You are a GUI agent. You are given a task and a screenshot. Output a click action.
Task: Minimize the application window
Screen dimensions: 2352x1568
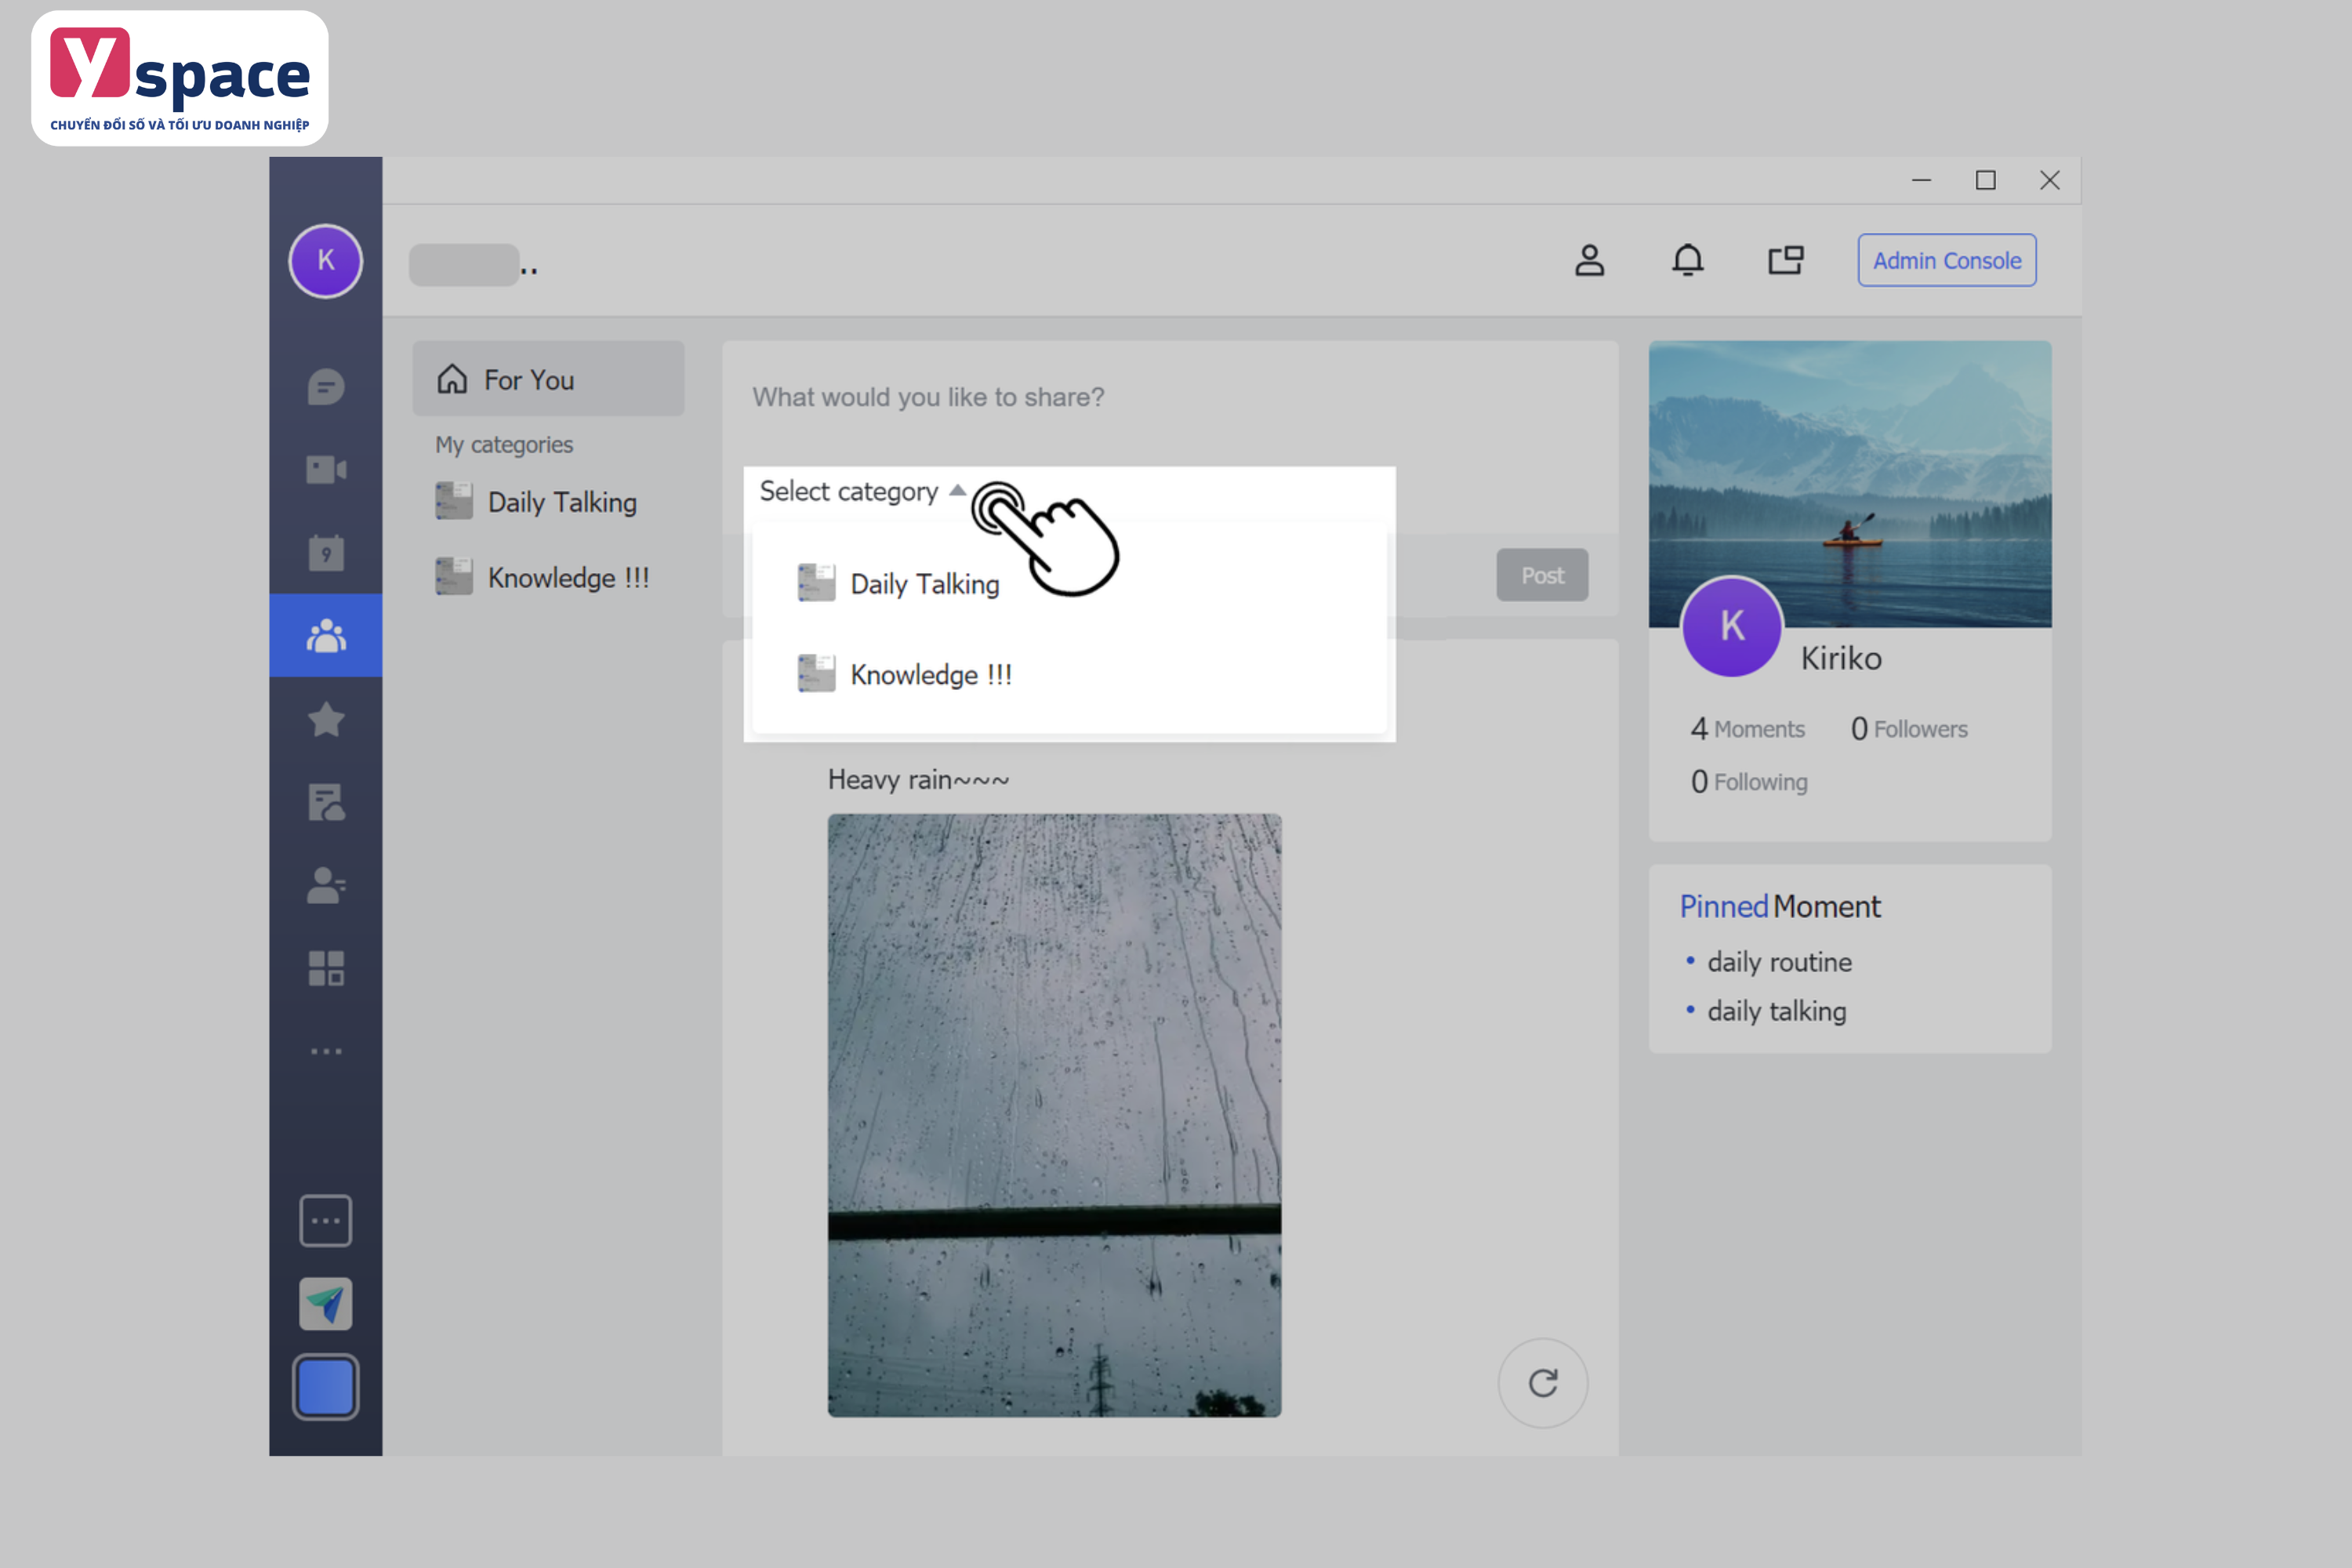coord(1921,180)
